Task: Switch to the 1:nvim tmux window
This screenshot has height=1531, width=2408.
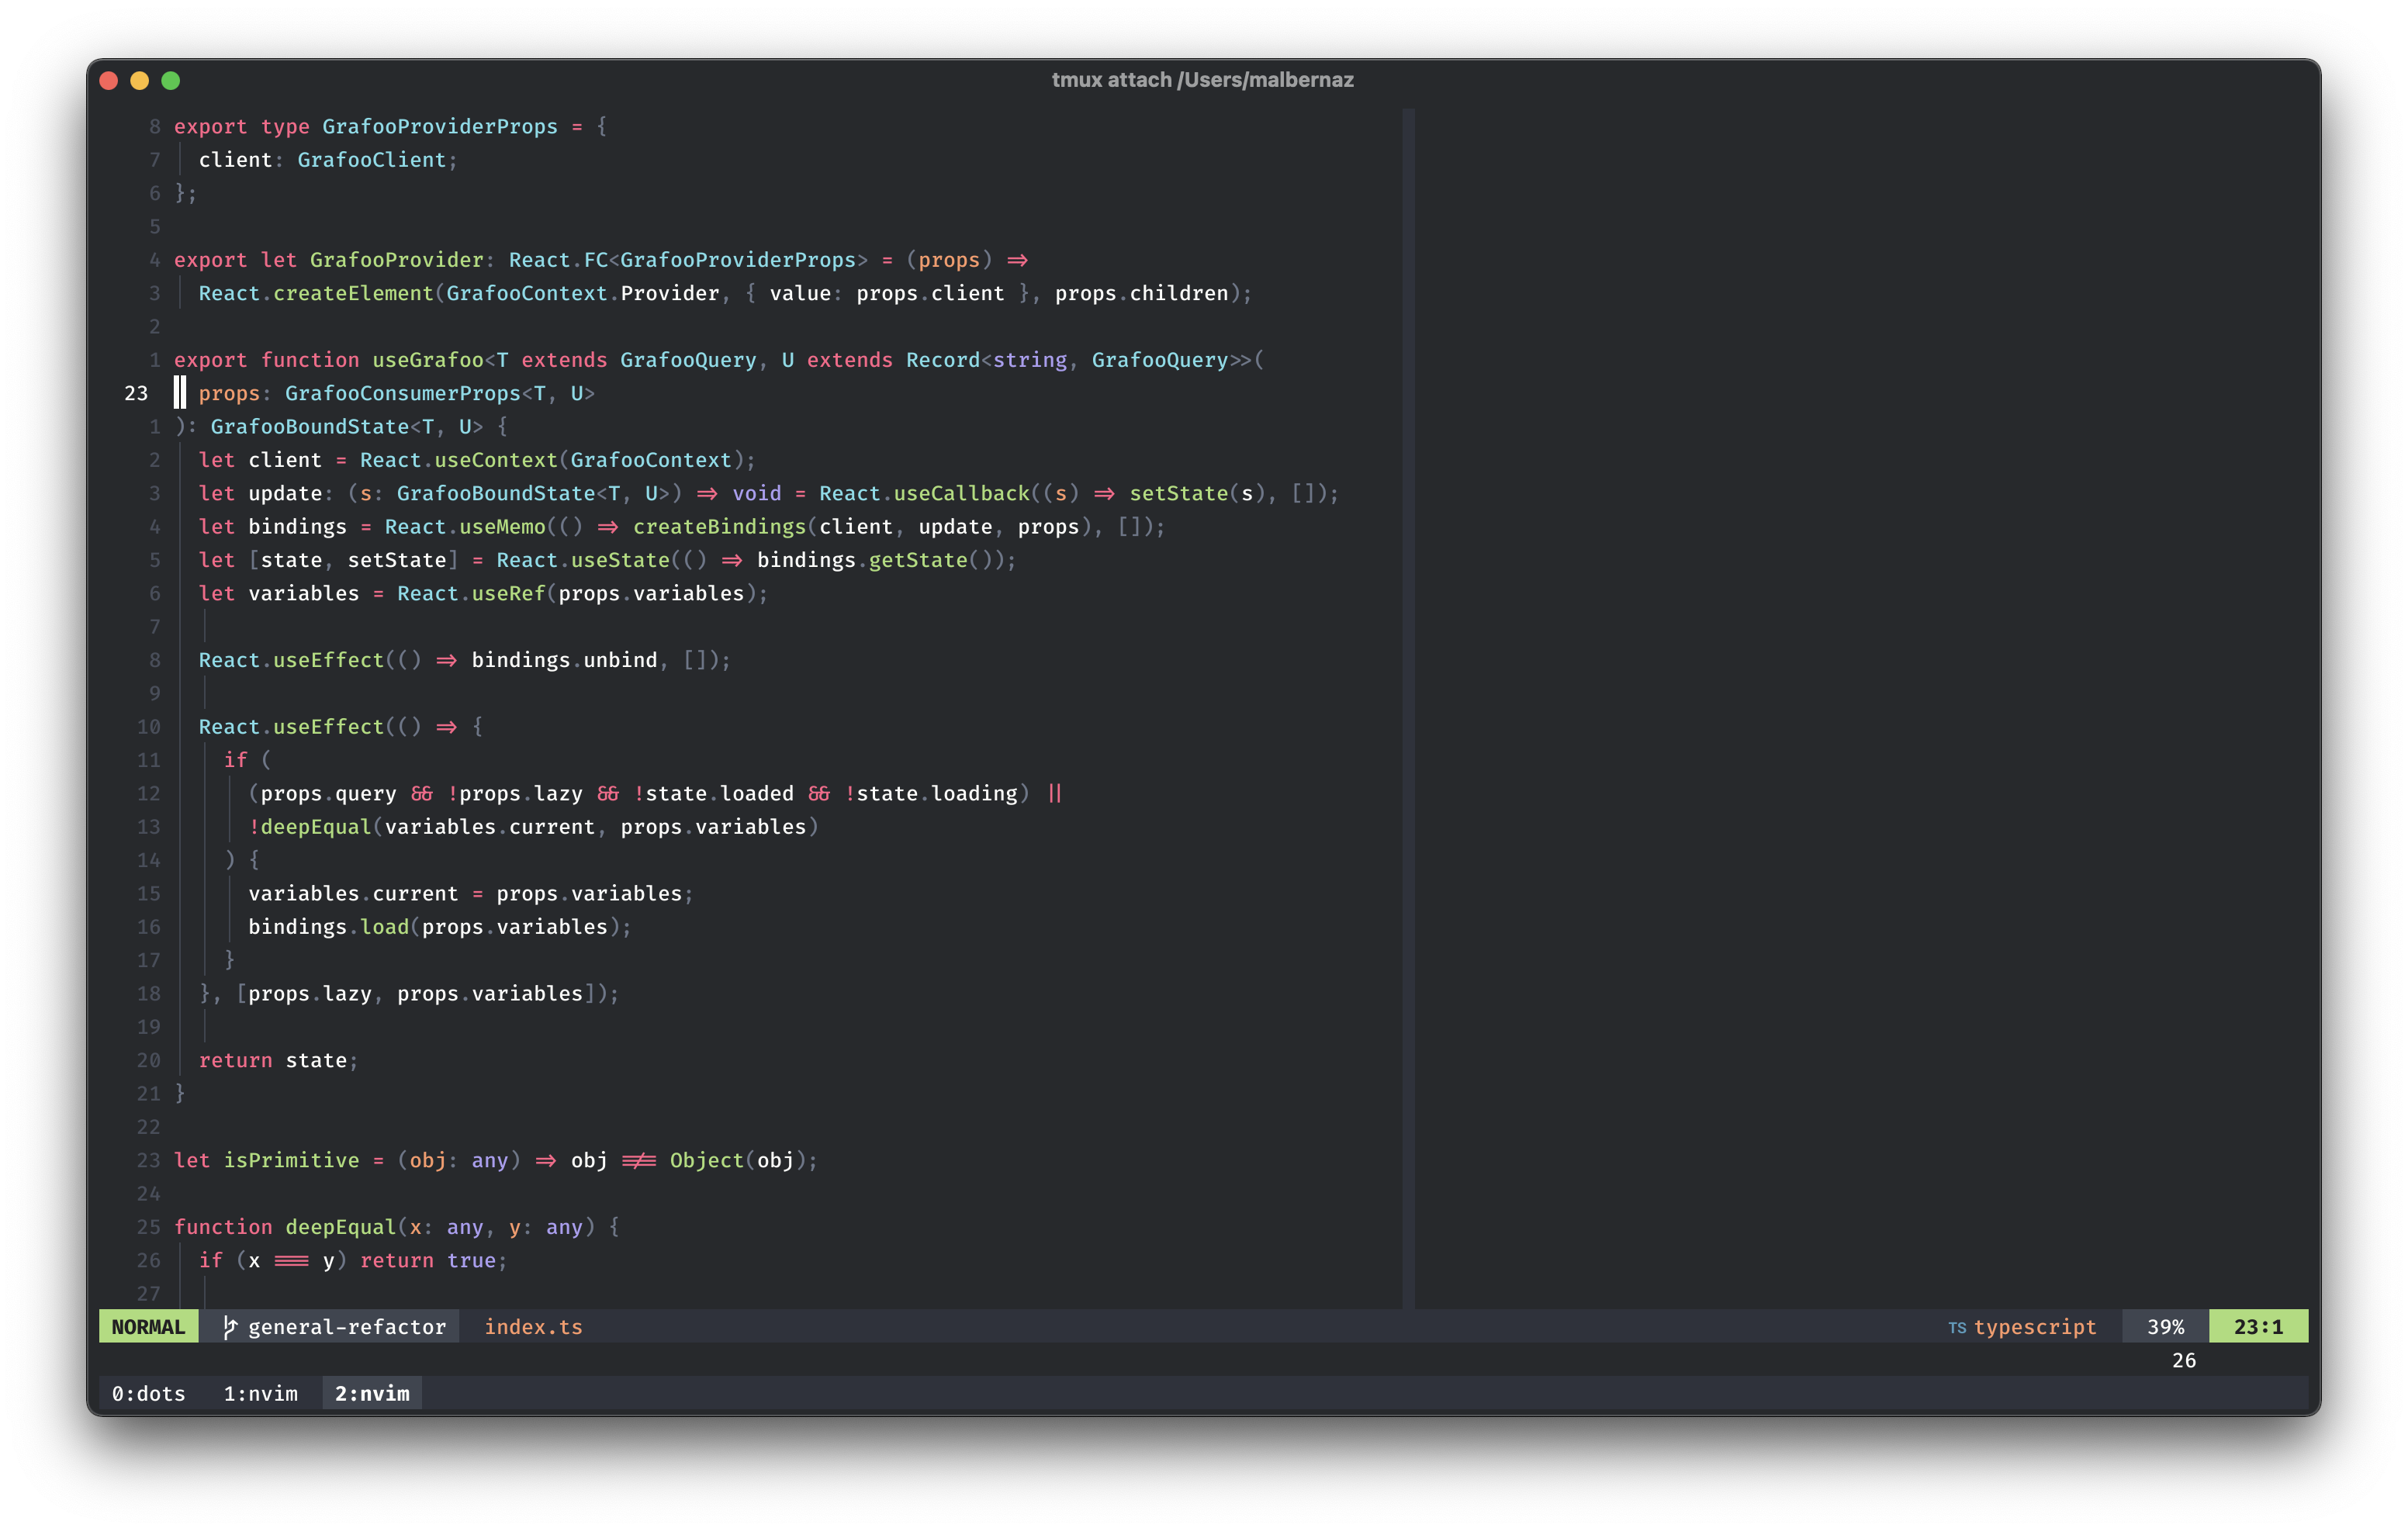Action: click(x=260, y=1393)
